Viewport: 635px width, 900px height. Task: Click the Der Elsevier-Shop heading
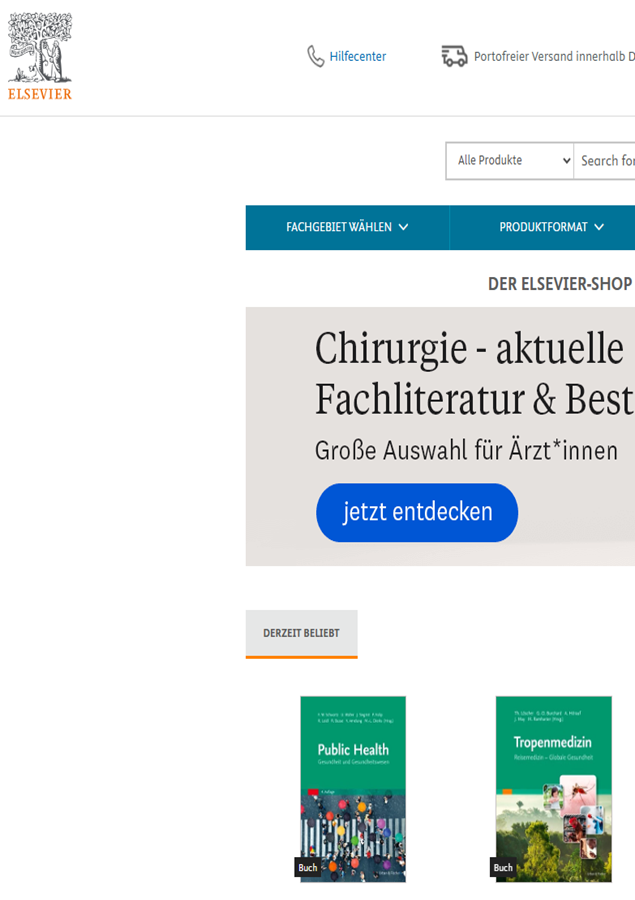tap(560, 284)
